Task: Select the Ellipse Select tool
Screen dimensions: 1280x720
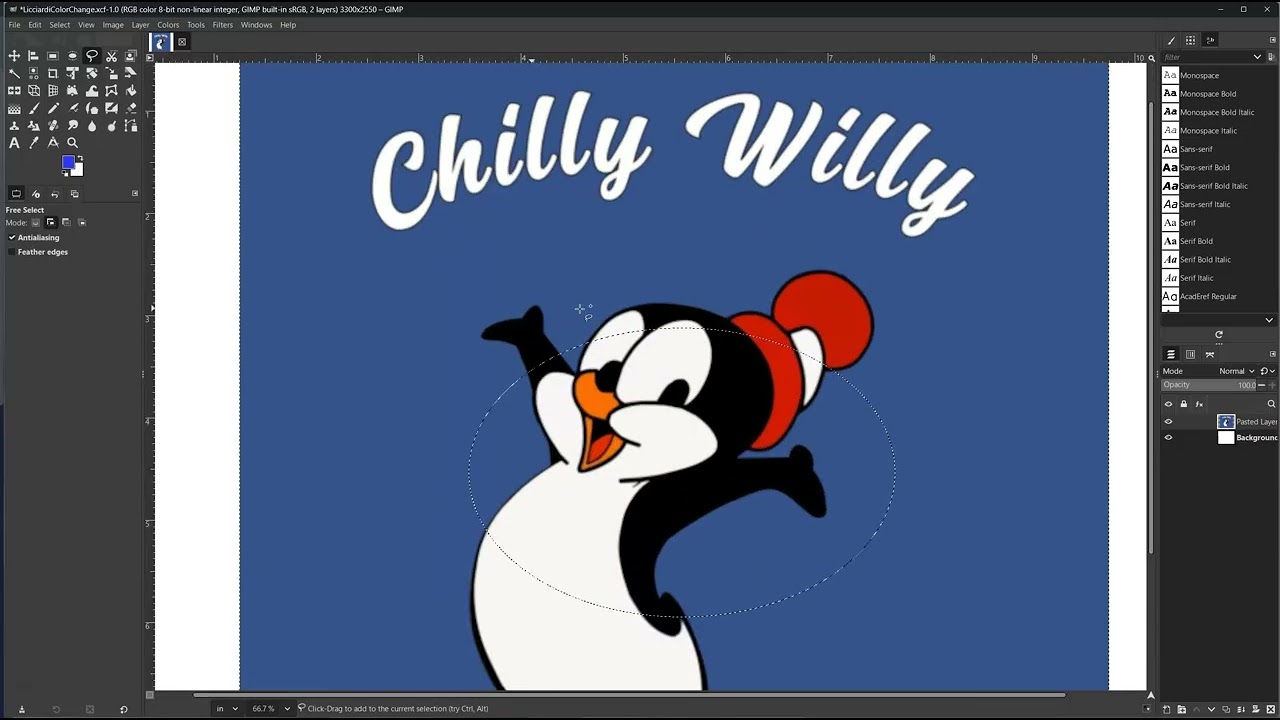Action: tap(72, 56)
